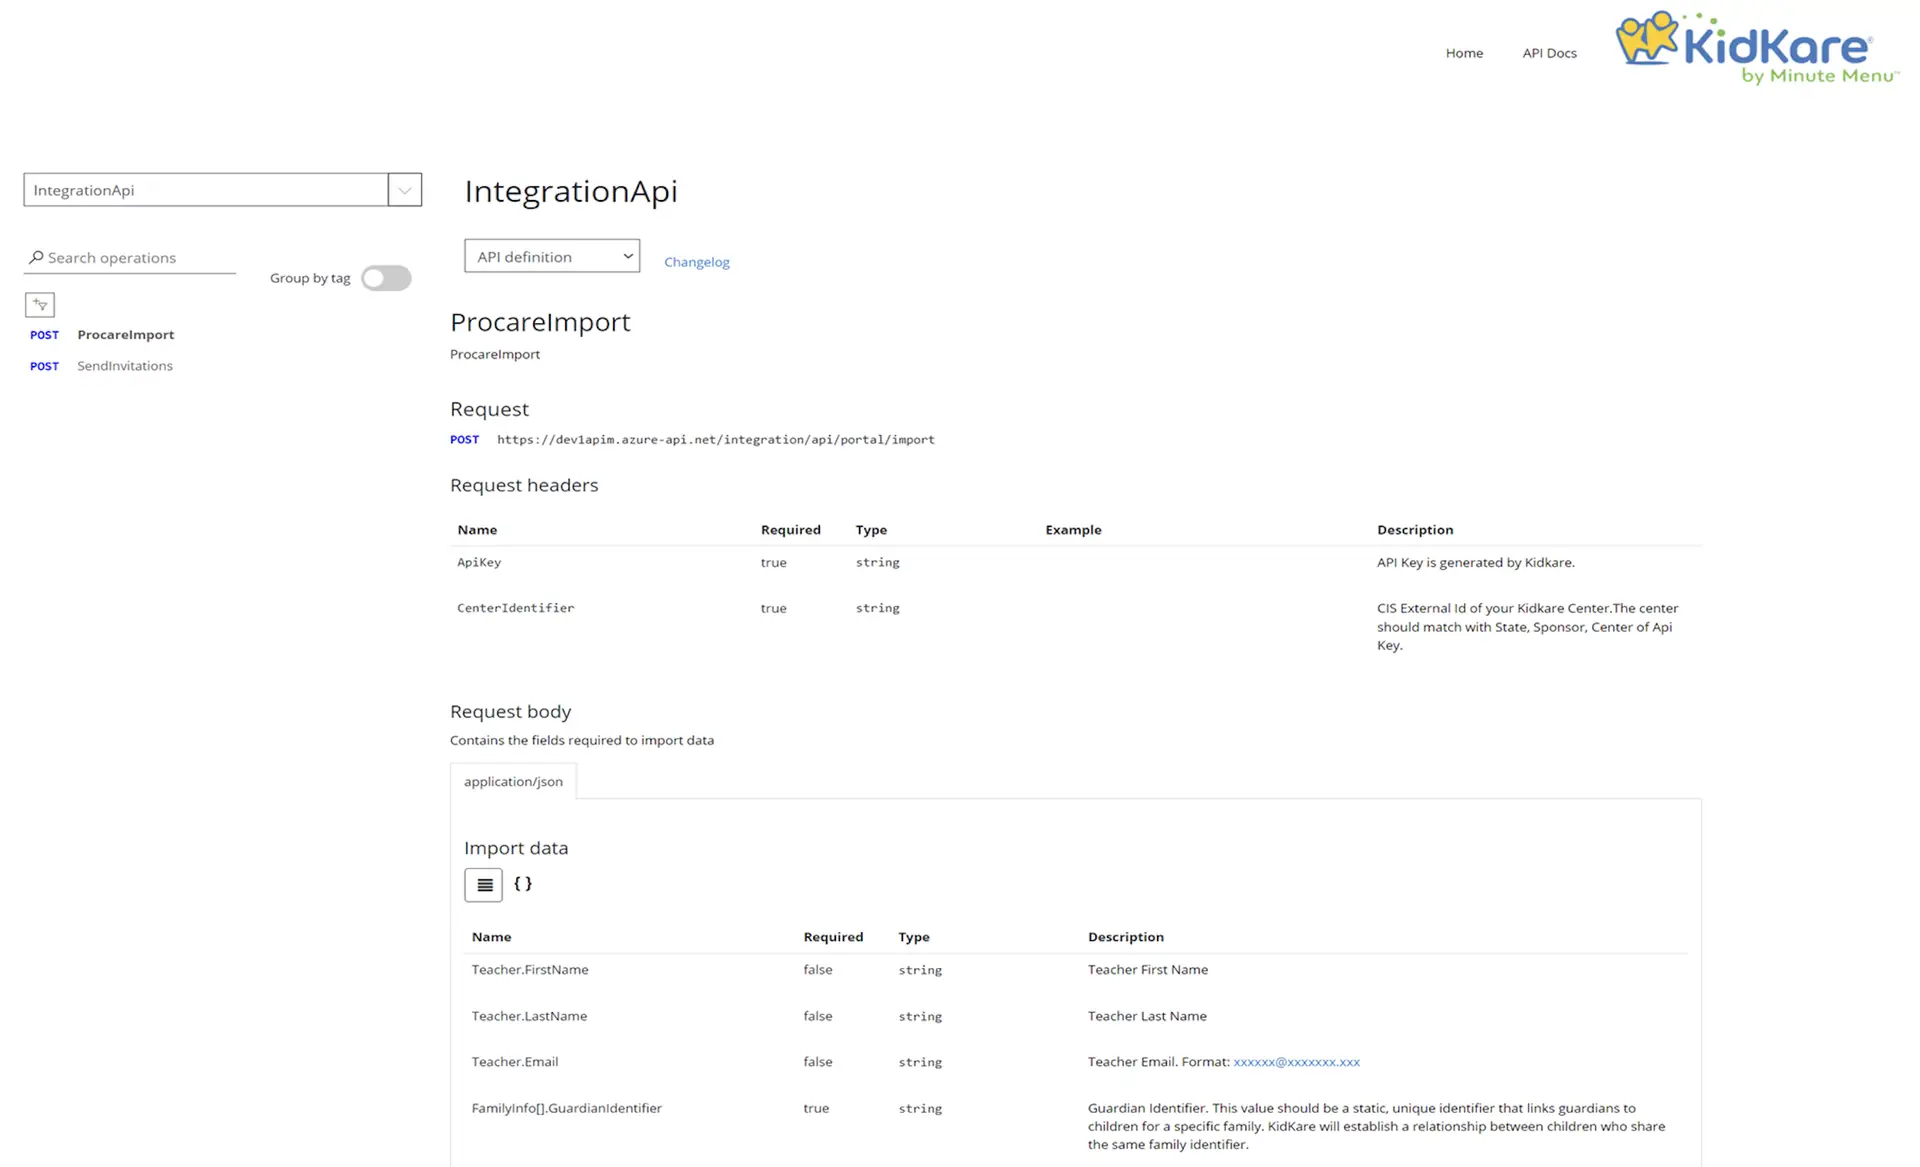Image resolution: width=1920 pixels, height=1167 pixels.
Task: Click 'API Key is generated by Kidkare.' text
Action: tap(1476, 562)
